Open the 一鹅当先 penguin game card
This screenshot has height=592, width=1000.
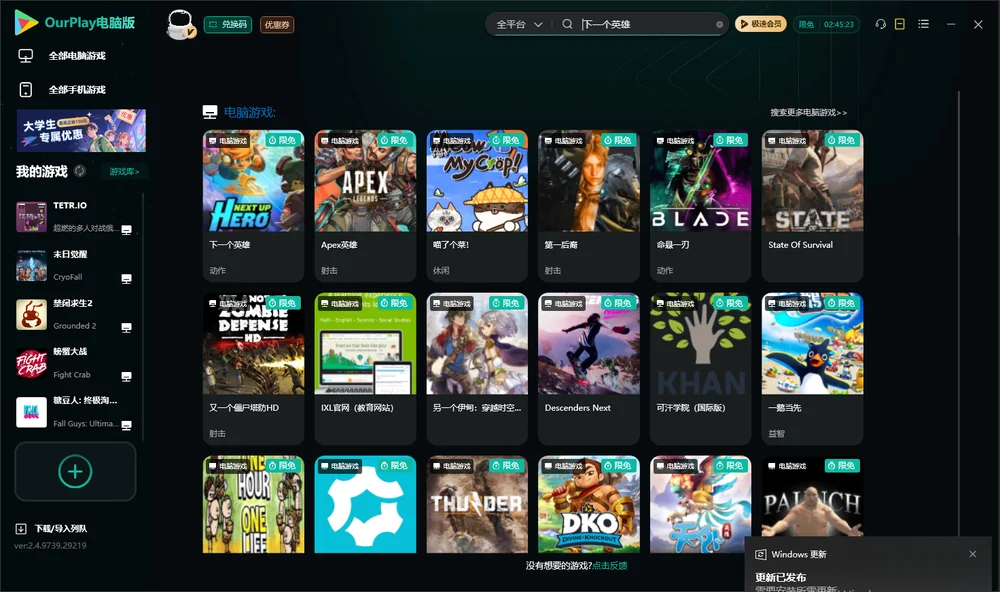(812, 368)
